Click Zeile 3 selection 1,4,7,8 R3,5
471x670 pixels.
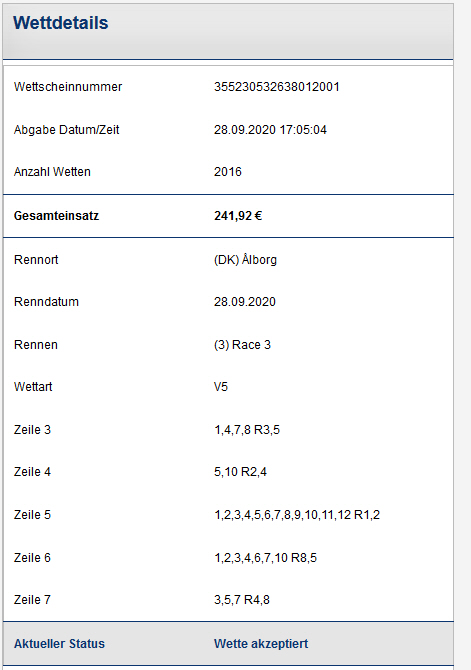coord(247,430)
